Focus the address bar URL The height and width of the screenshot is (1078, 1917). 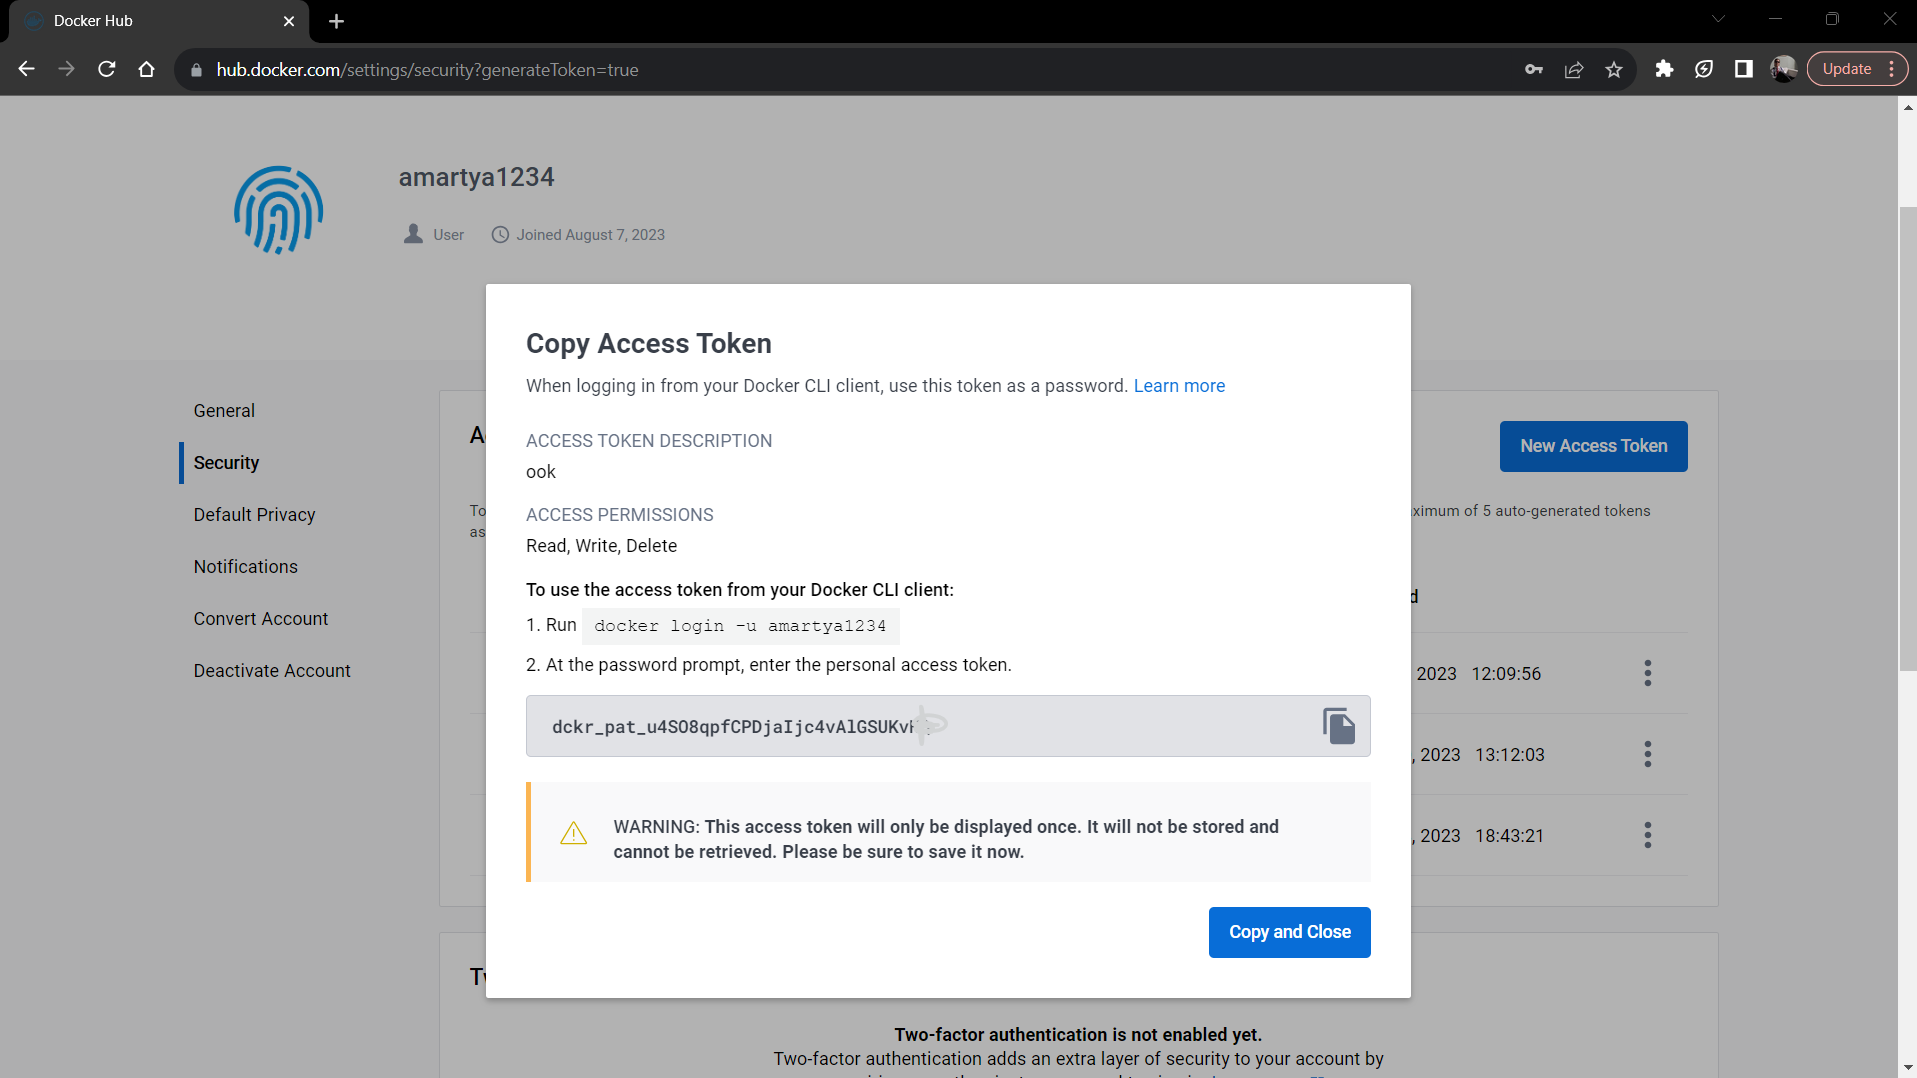click(427, 70)
